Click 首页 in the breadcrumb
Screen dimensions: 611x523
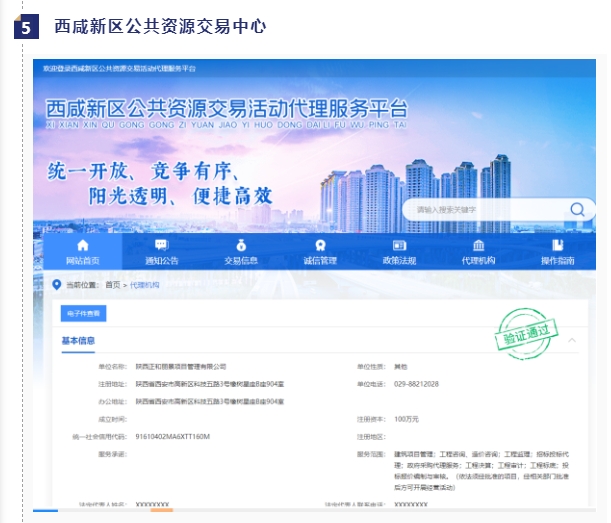point(113,285)
